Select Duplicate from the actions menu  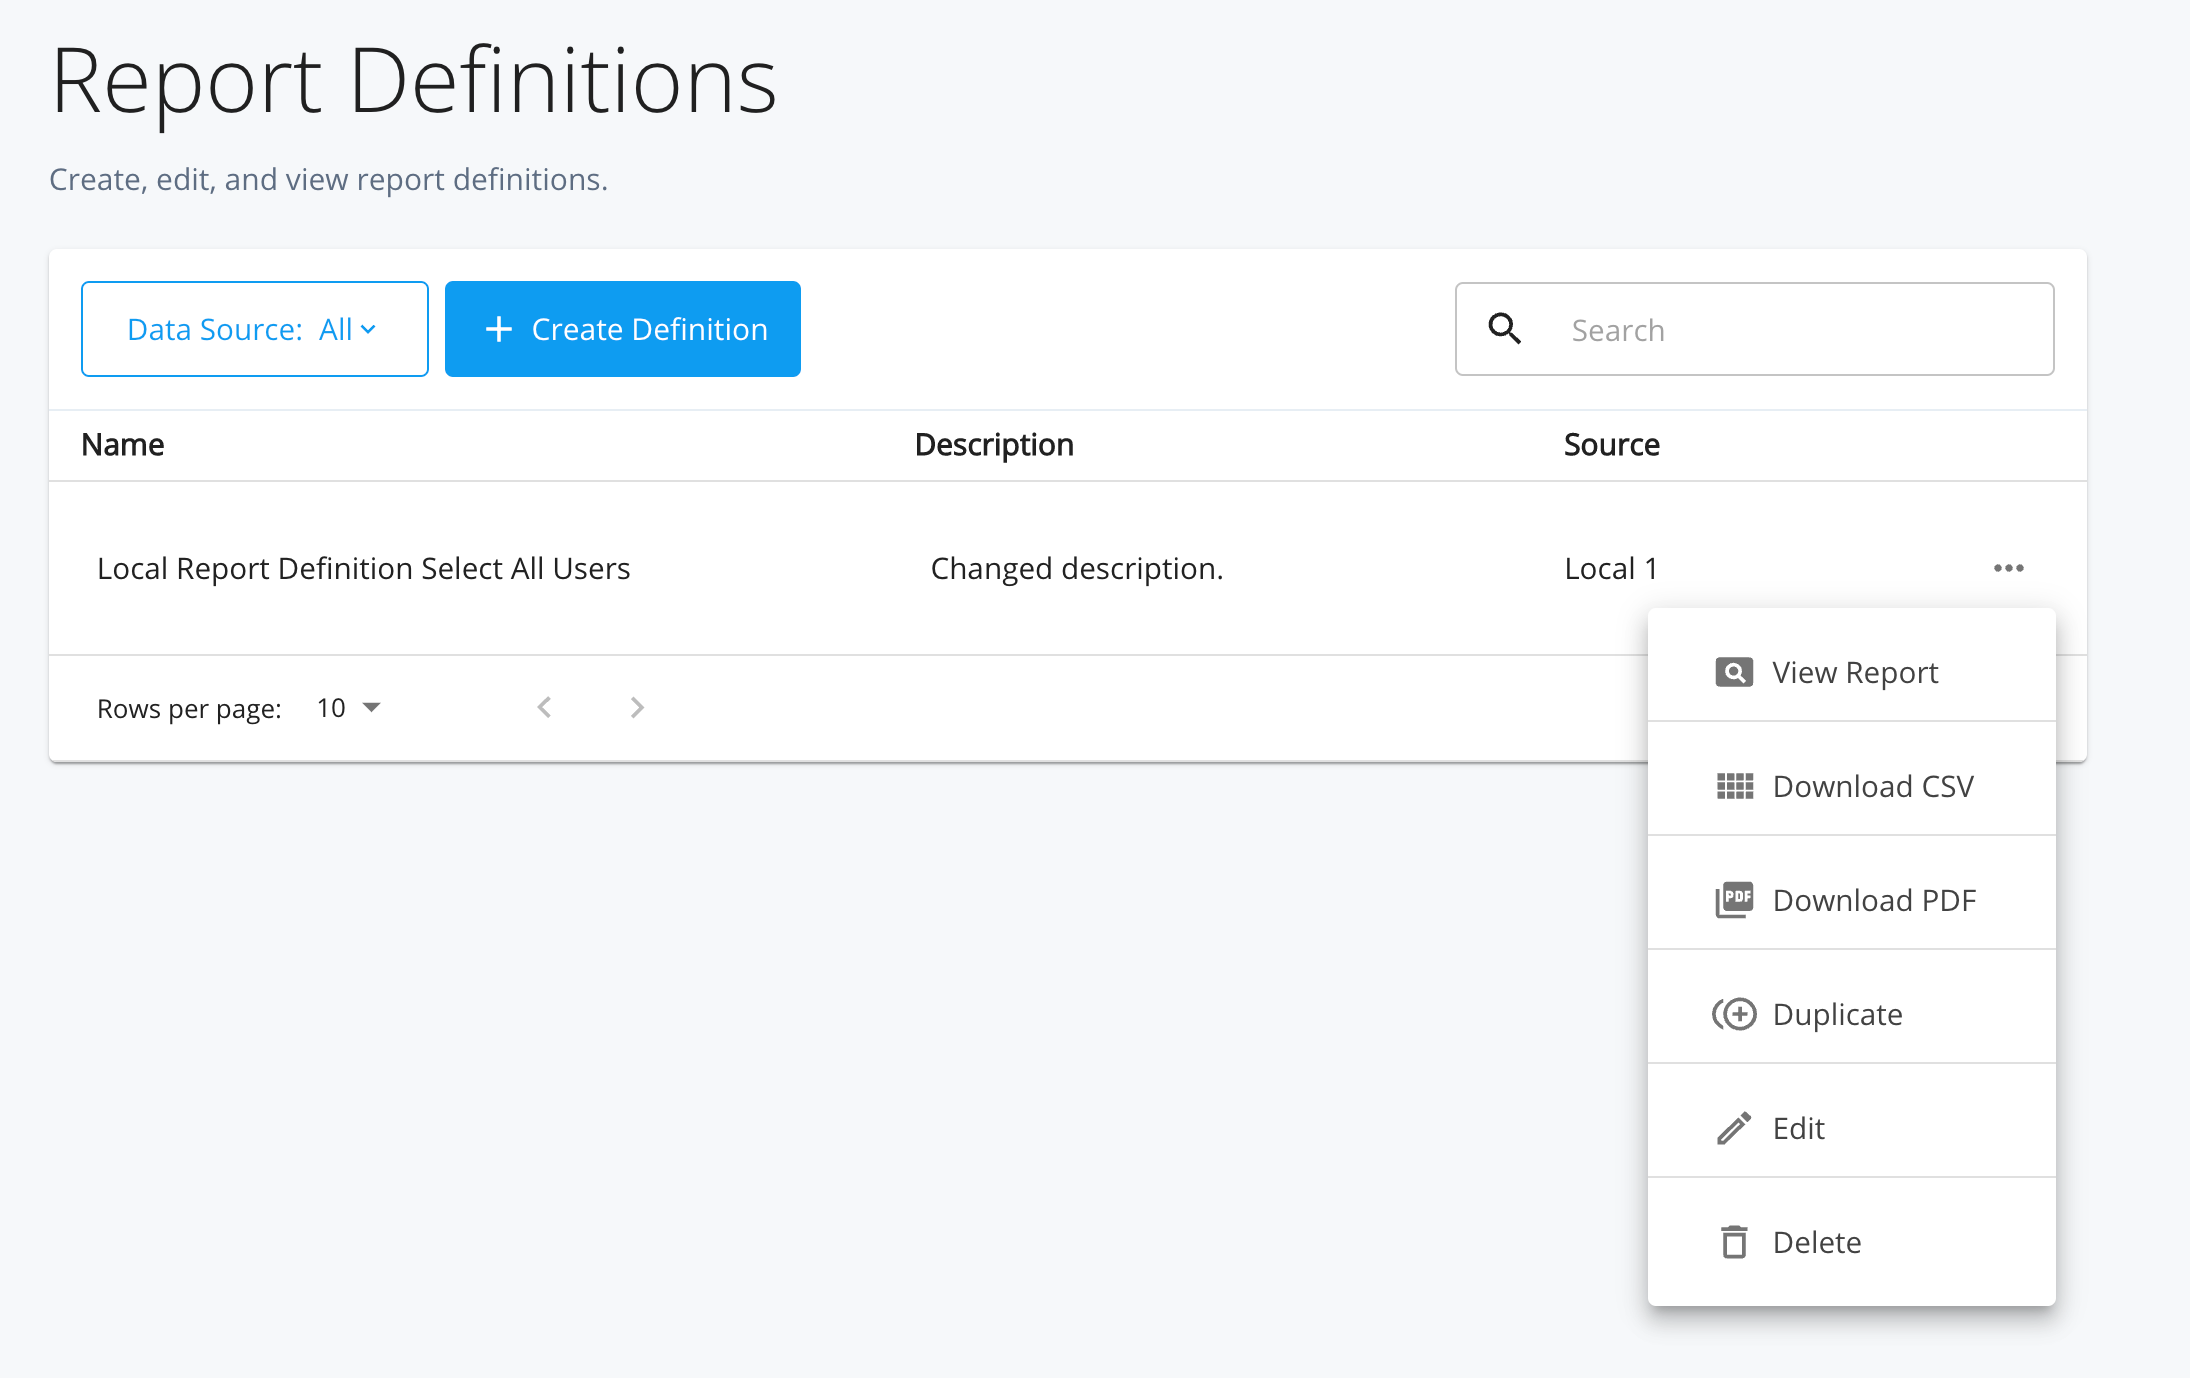coord(1837,1013)
